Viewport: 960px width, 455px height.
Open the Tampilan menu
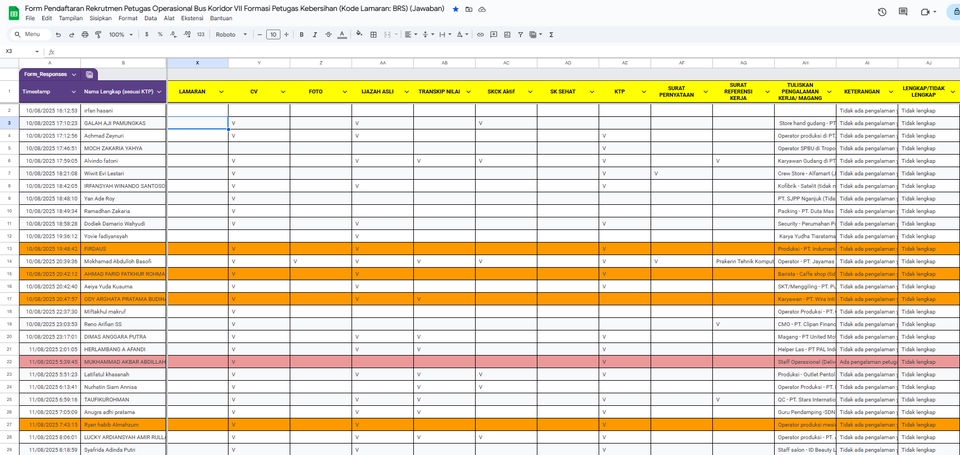tap(71, 18)
